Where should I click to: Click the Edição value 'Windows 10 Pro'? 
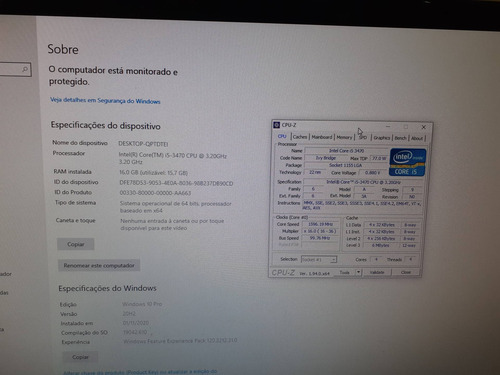click(x=142, y=304)
